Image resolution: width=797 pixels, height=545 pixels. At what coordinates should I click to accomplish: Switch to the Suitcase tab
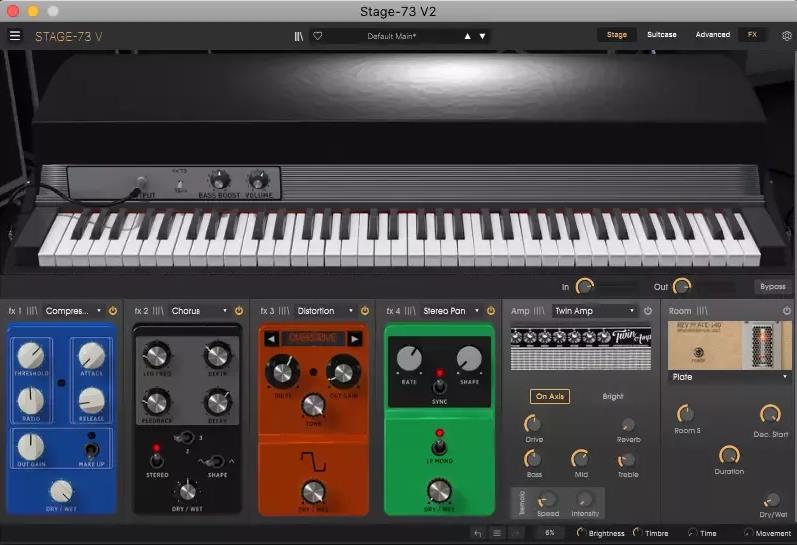click(x=662, y=35)
